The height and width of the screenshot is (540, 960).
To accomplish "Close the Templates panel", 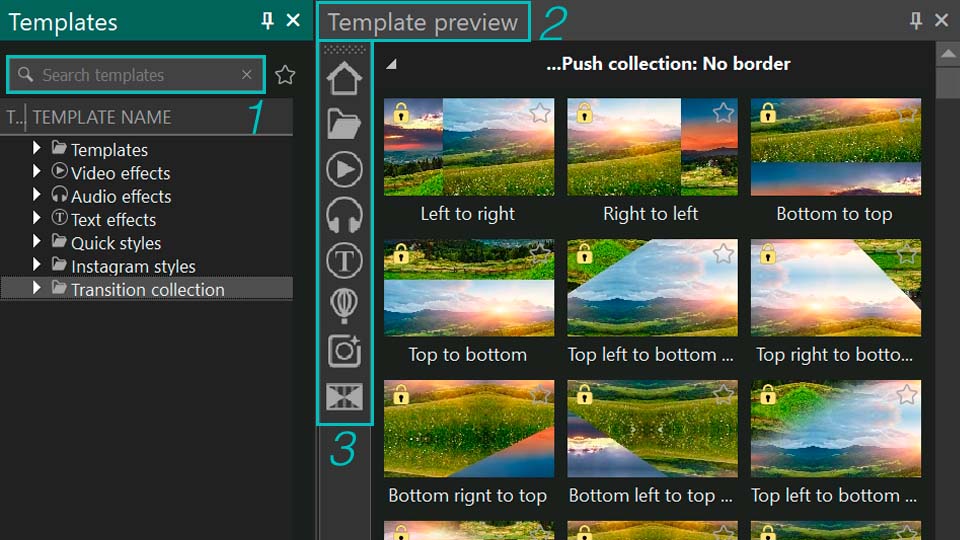I will pyautogui.click(x=293, y=20).
